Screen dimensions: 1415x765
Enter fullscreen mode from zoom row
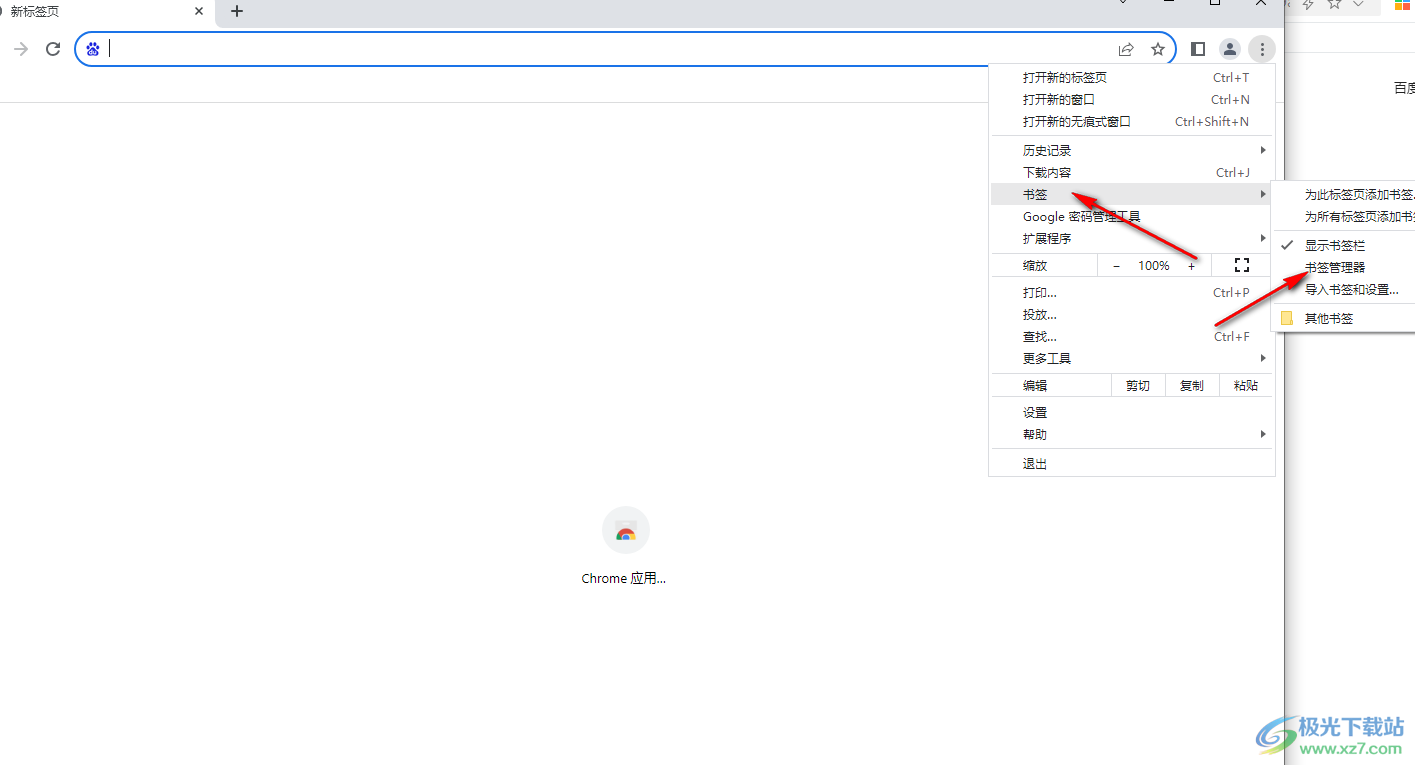click(x=1242, y=265)
